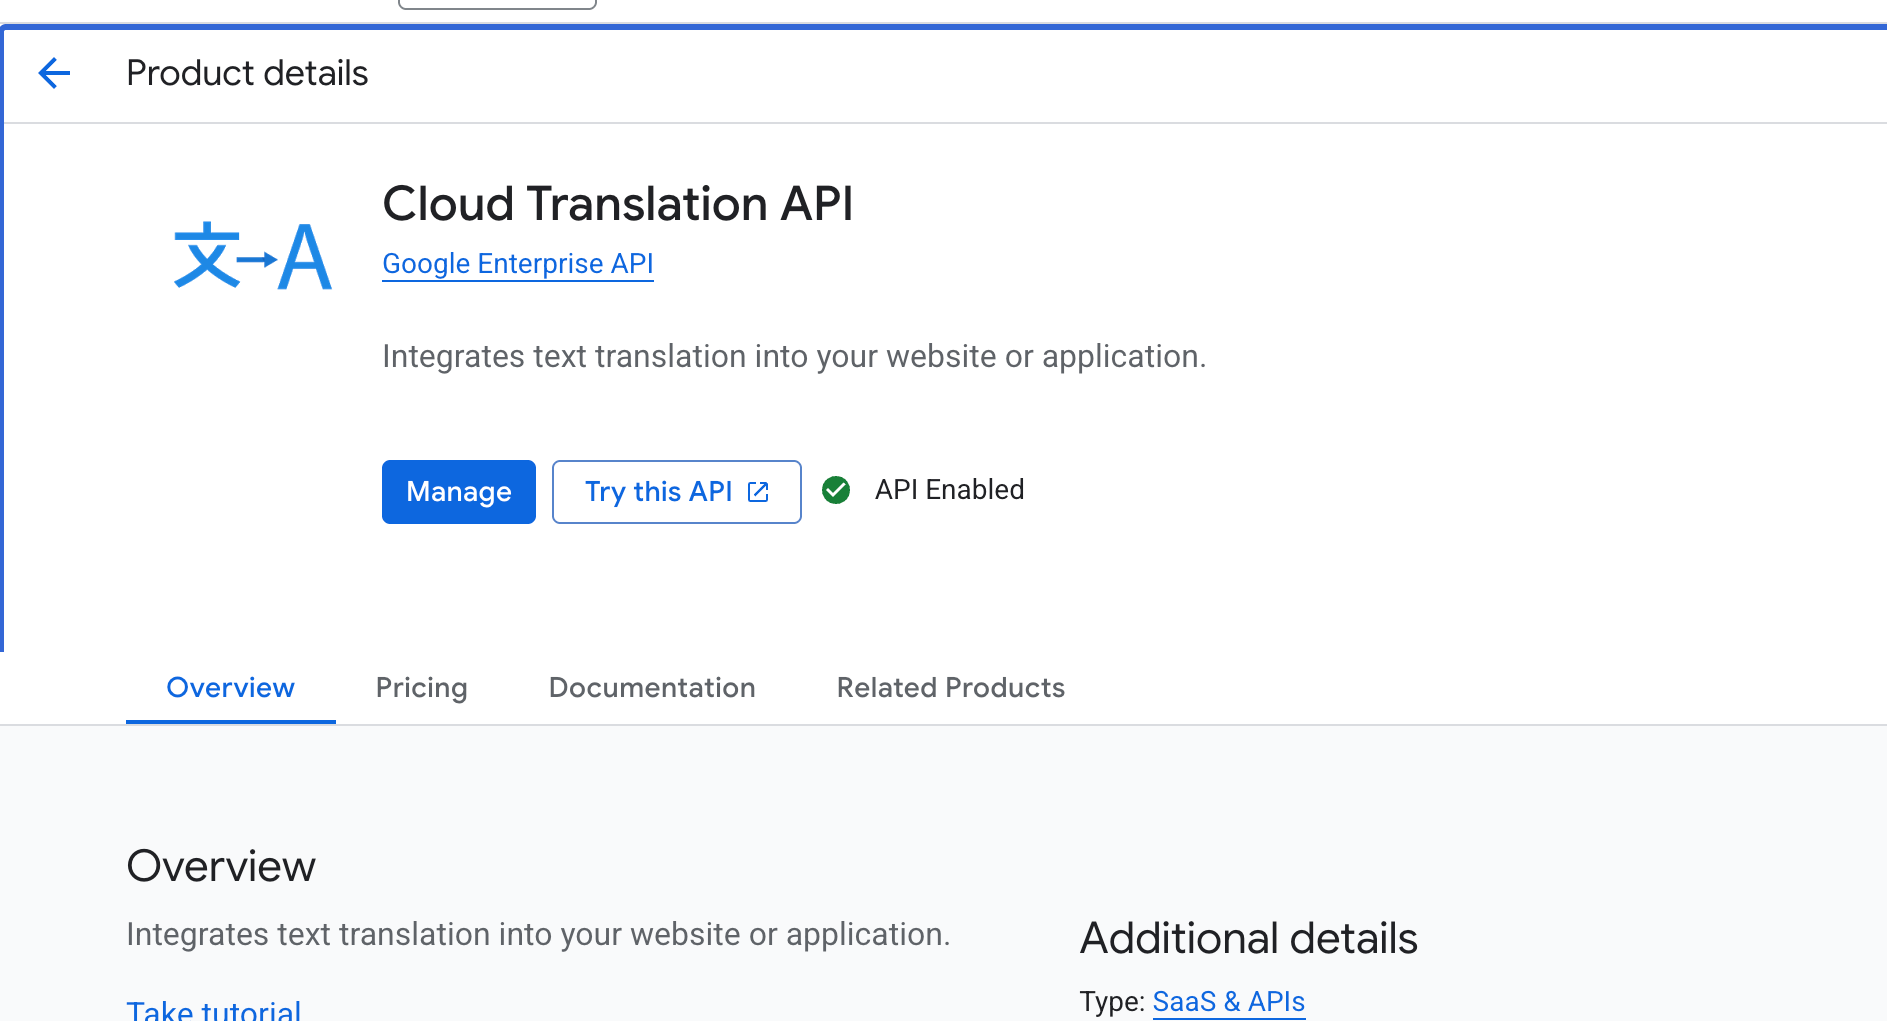Click the Cloud Translation API heading
This screenshot has height=1021, width=1887.
point(617,204)
